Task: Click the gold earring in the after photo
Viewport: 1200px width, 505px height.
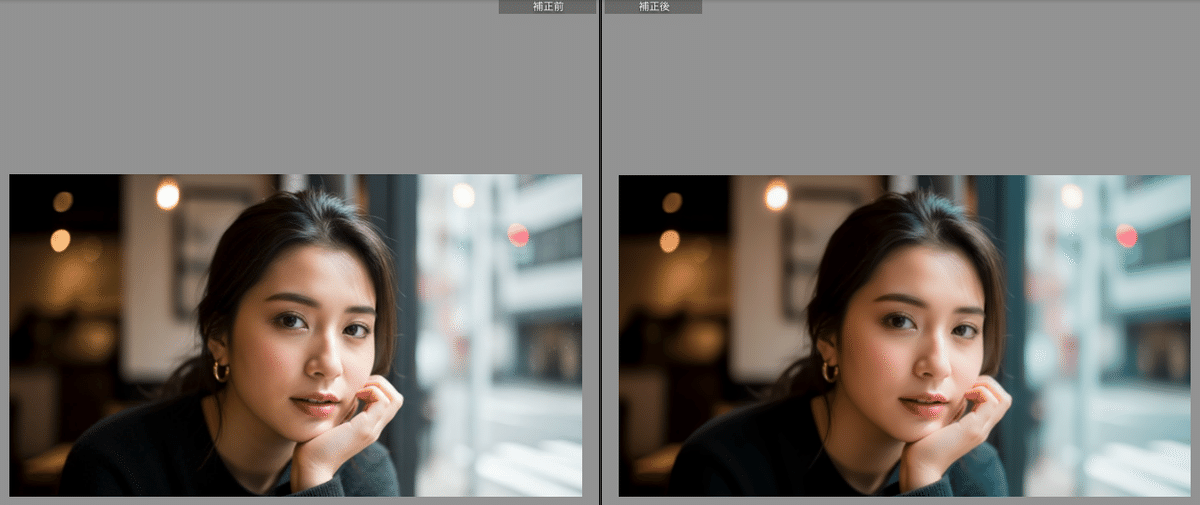Action: 829,371
